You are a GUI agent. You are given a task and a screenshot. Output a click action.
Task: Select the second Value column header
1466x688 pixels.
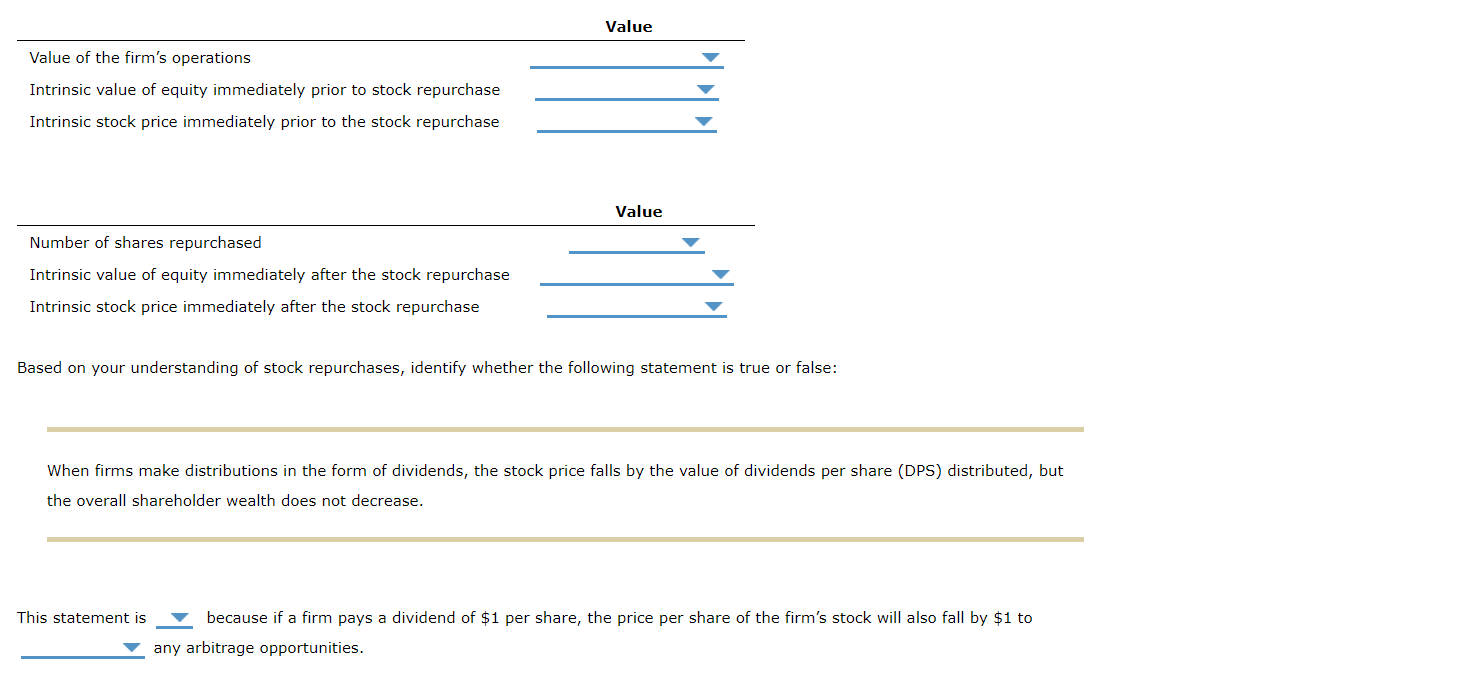(637, 211)
